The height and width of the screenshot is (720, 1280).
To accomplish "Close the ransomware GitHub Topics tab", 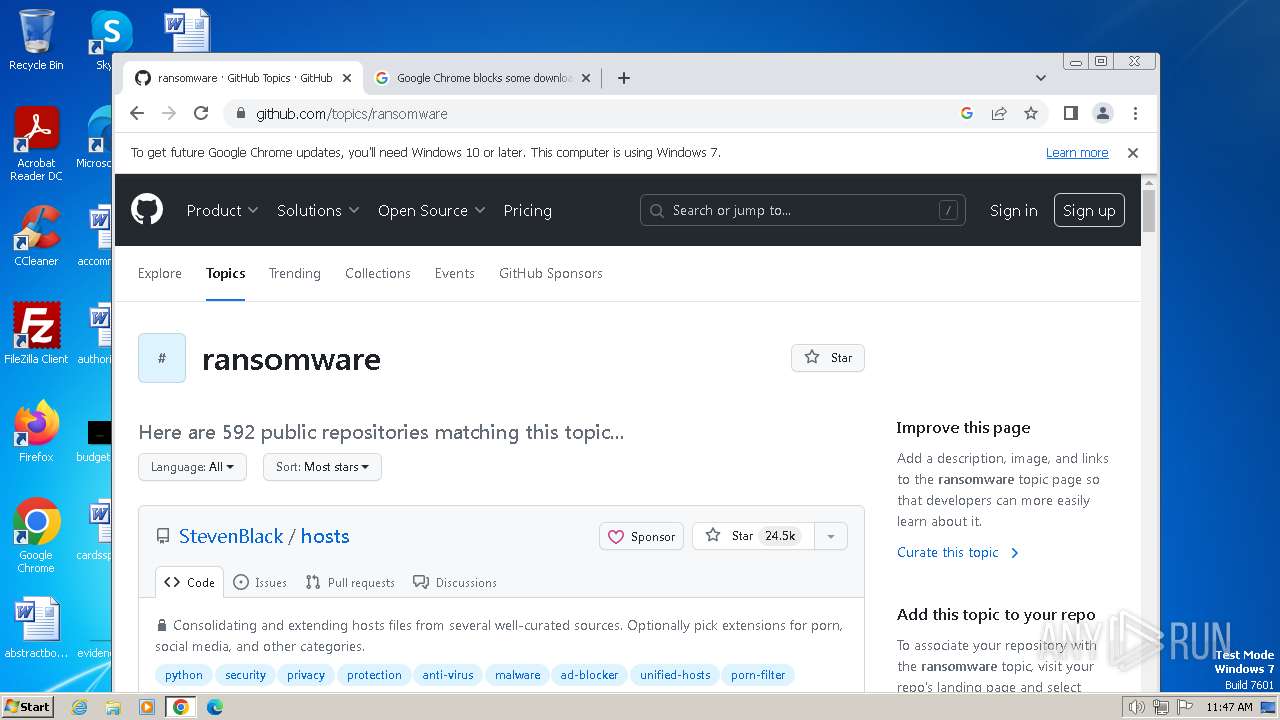I will click(347, 78).
